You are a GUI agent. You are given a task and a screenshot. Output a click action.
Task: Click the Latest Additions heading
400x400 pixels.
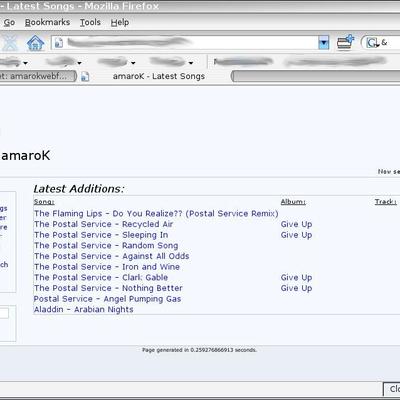pos(79,189)
